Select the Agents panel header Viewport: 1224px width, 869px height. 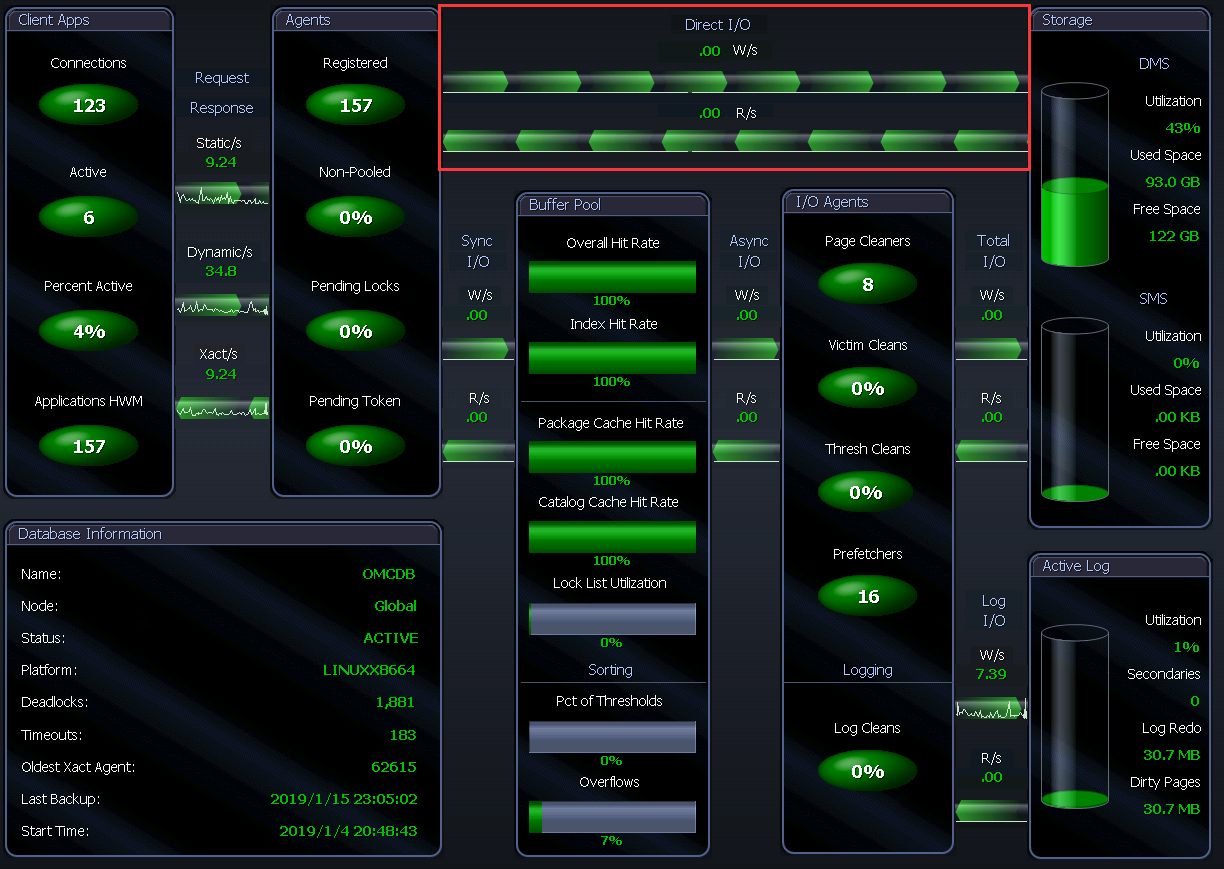pos(356,20)
